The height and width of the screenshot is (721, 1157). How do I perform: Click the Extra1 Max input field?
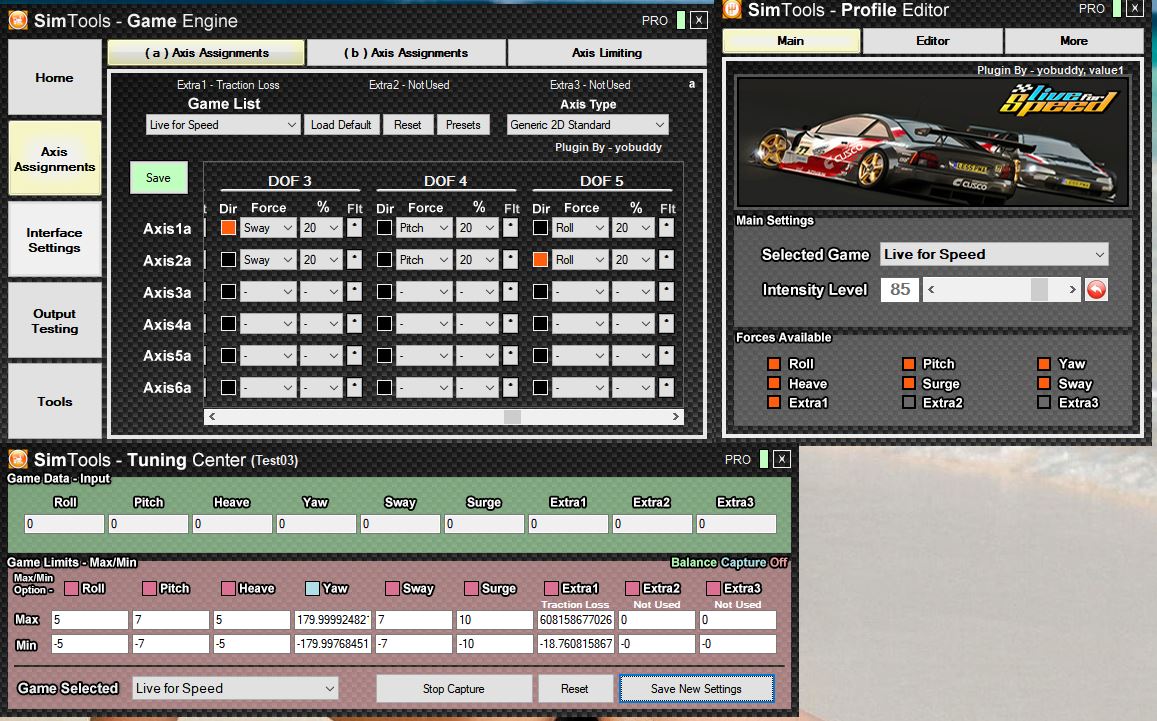[576, 620]
